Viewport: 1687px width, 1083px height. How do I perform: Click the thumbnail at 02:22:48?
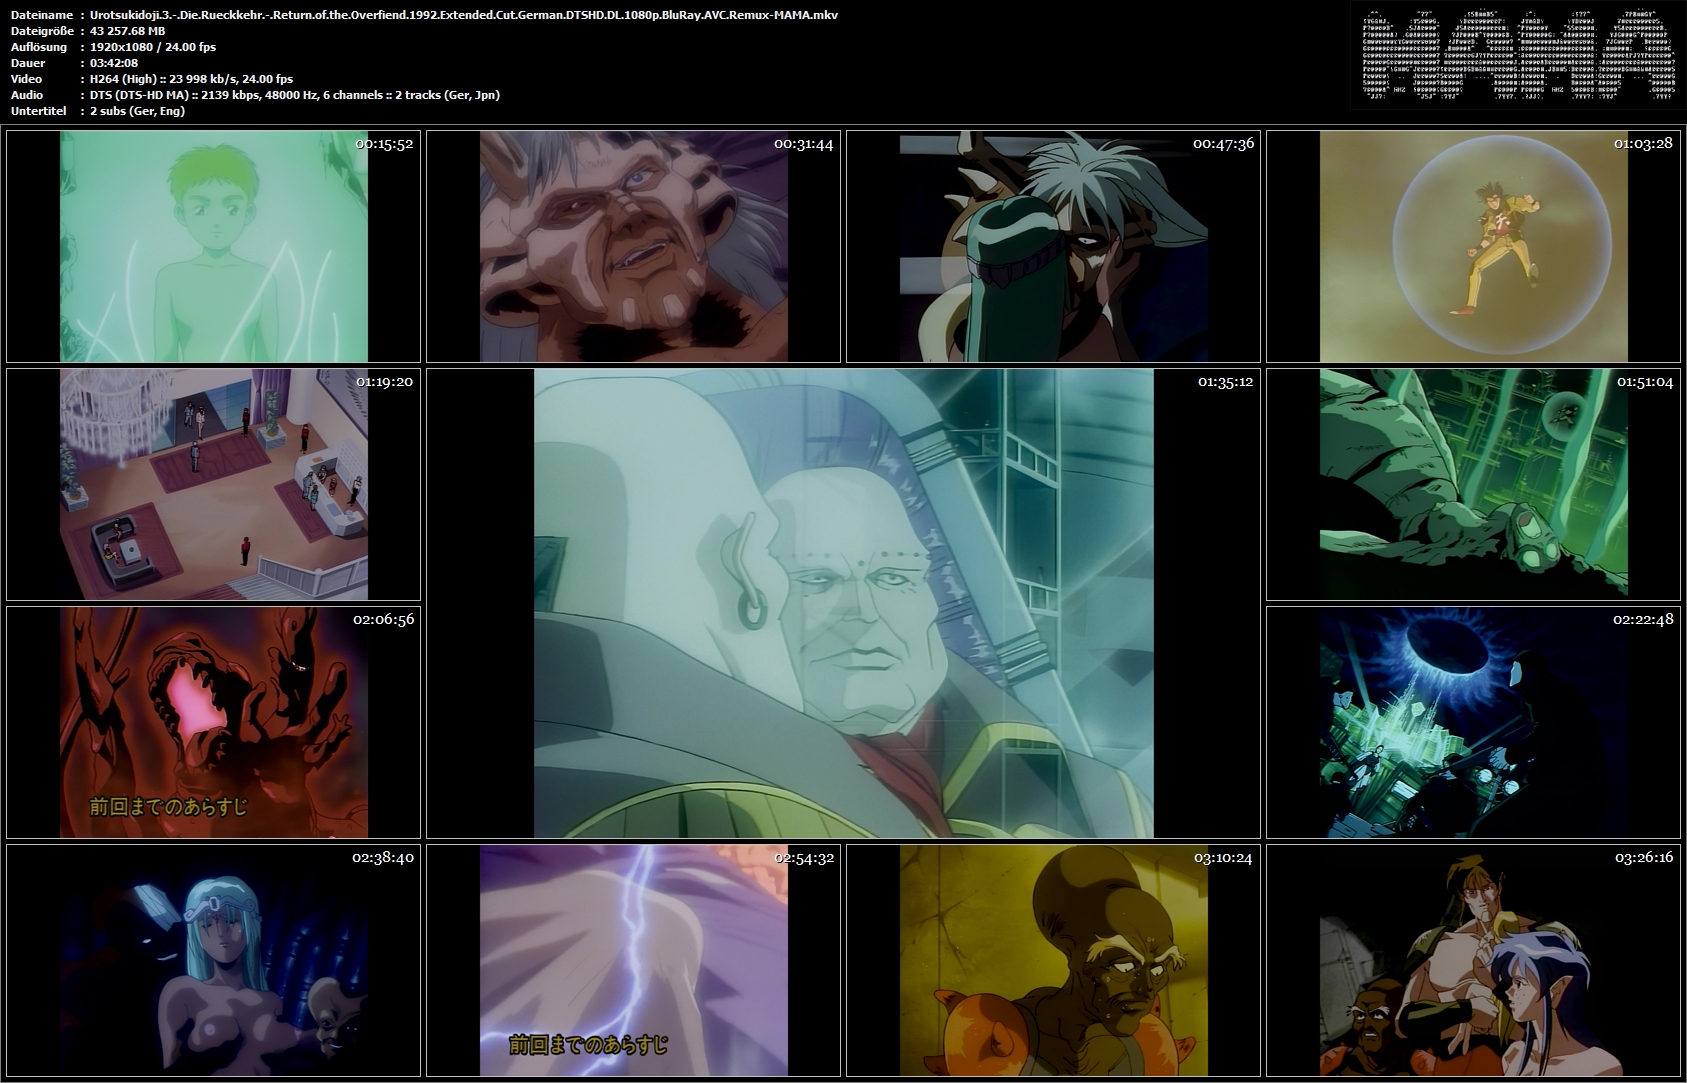[1473, 722]
